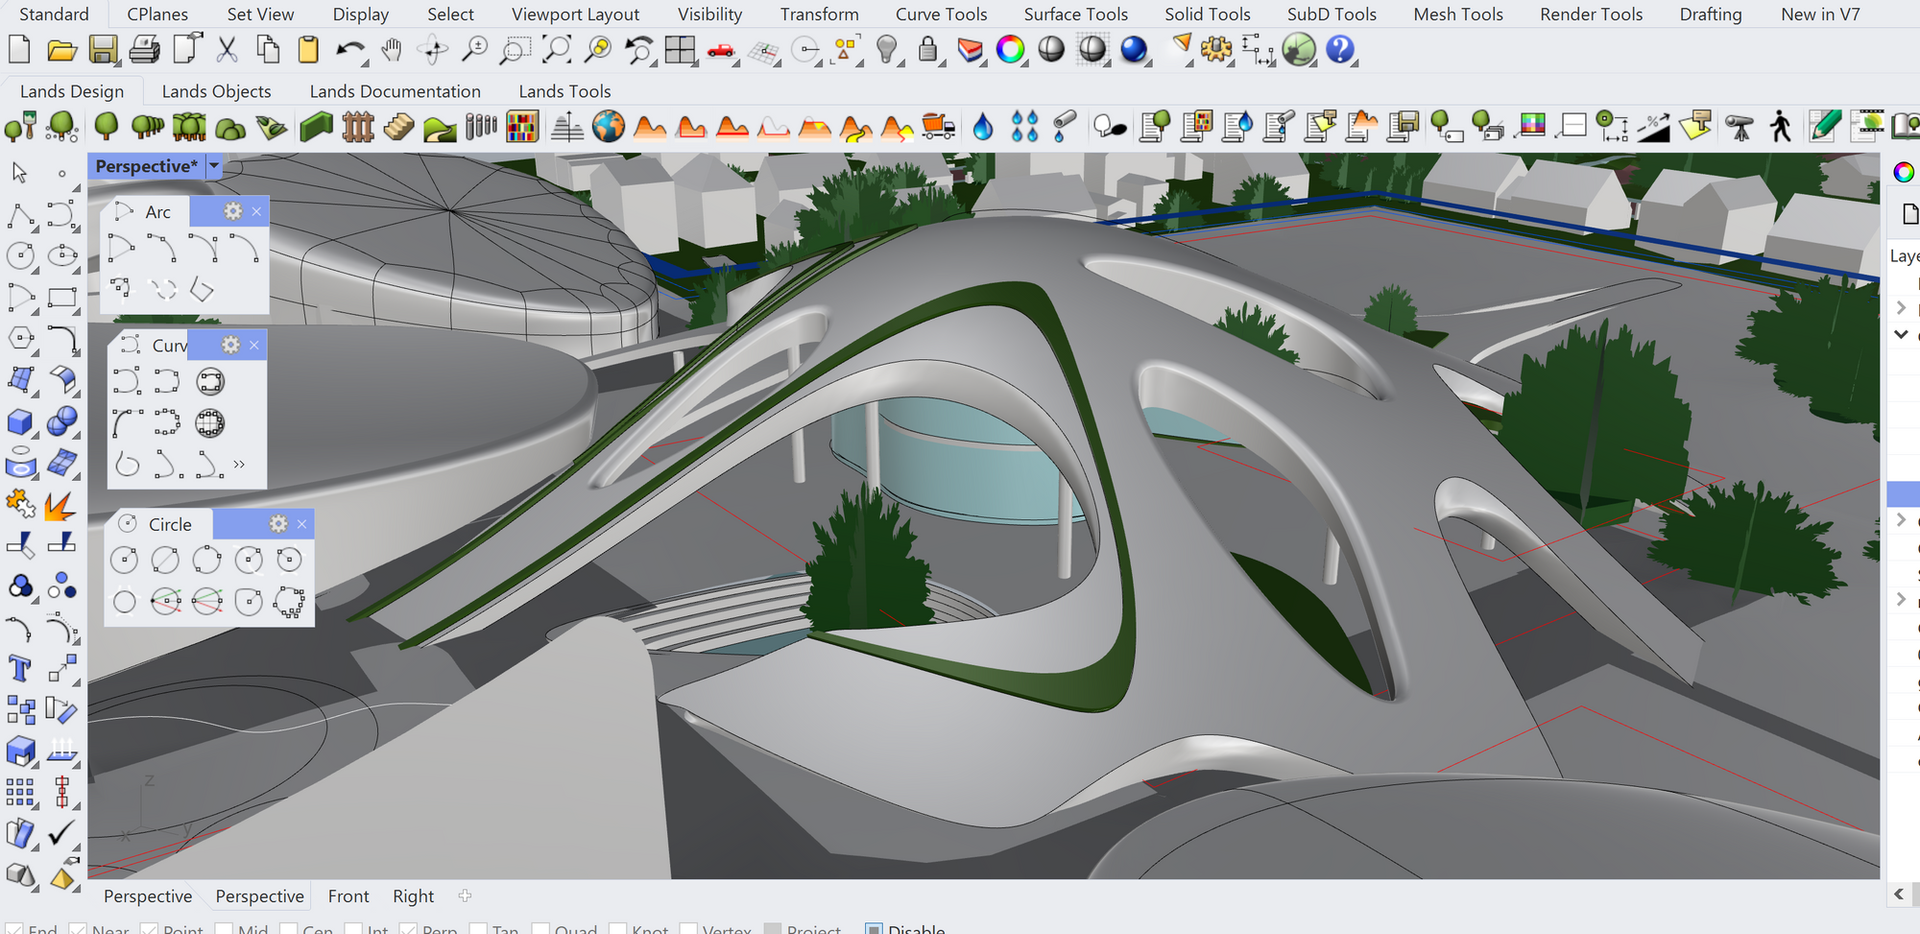Create a stair with the steps icon
Image resolution: width=1920 pixels, height=934 pixels.
point(398,127)
